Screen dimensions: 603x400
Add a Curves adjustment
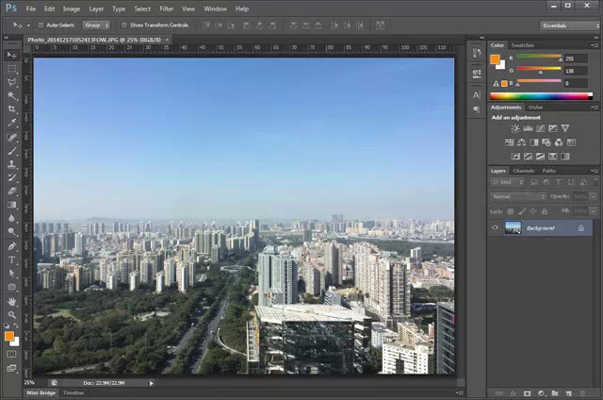540,128
